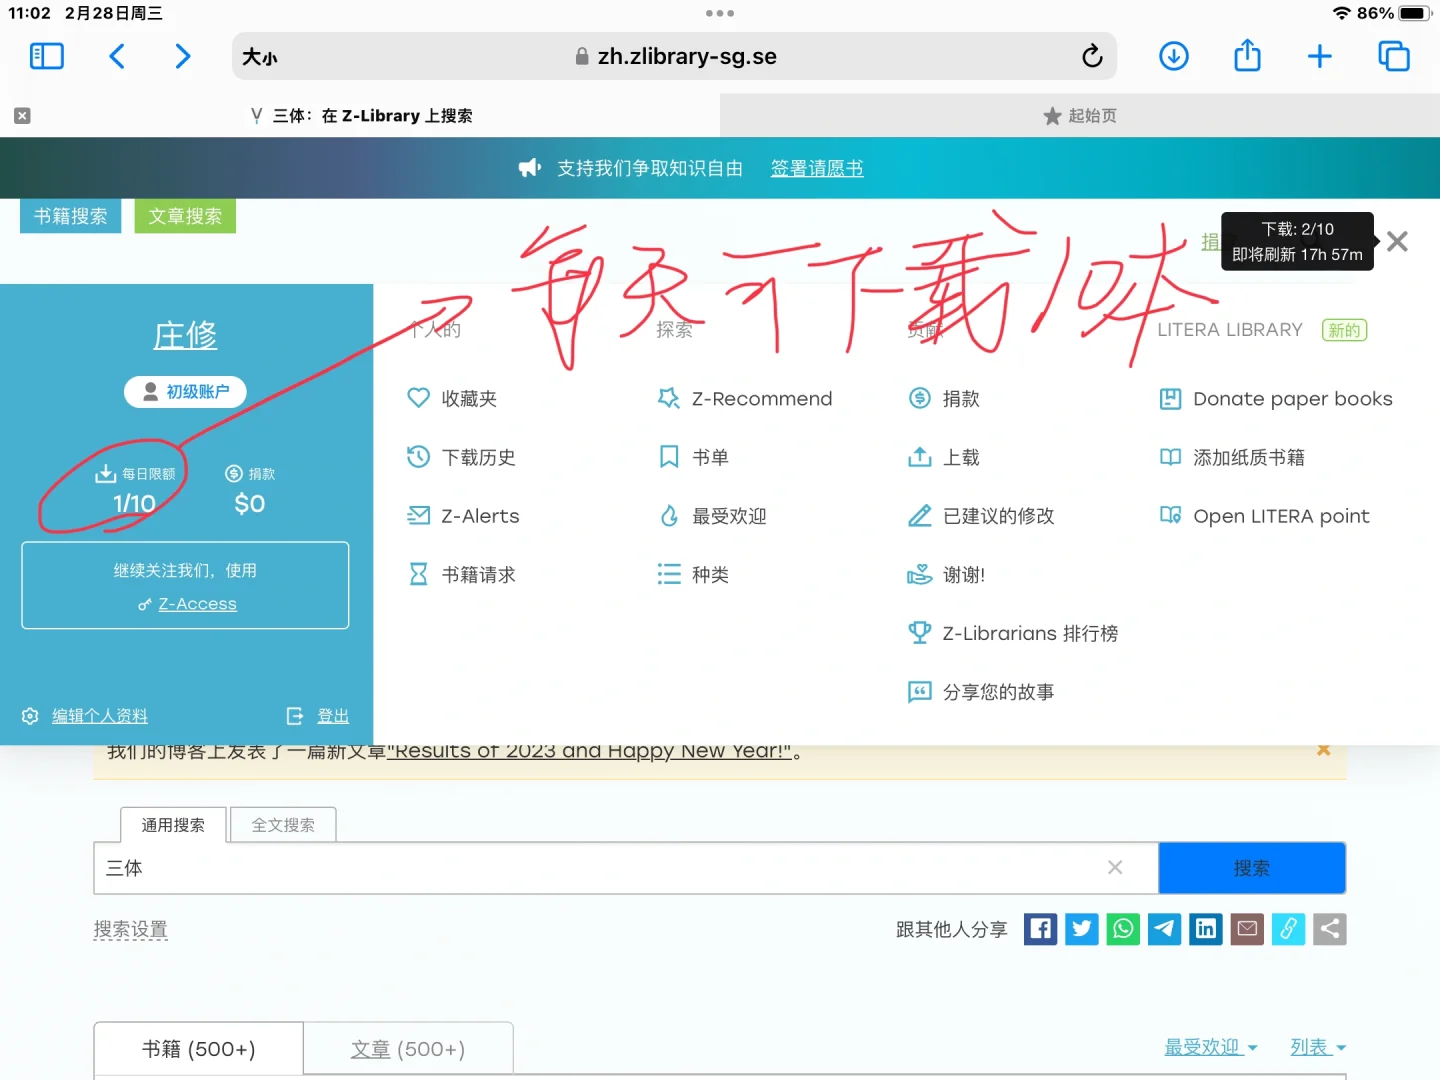1440x1080 pixels.
Task: Click the blue 搜索 button
Action: 1252,868
